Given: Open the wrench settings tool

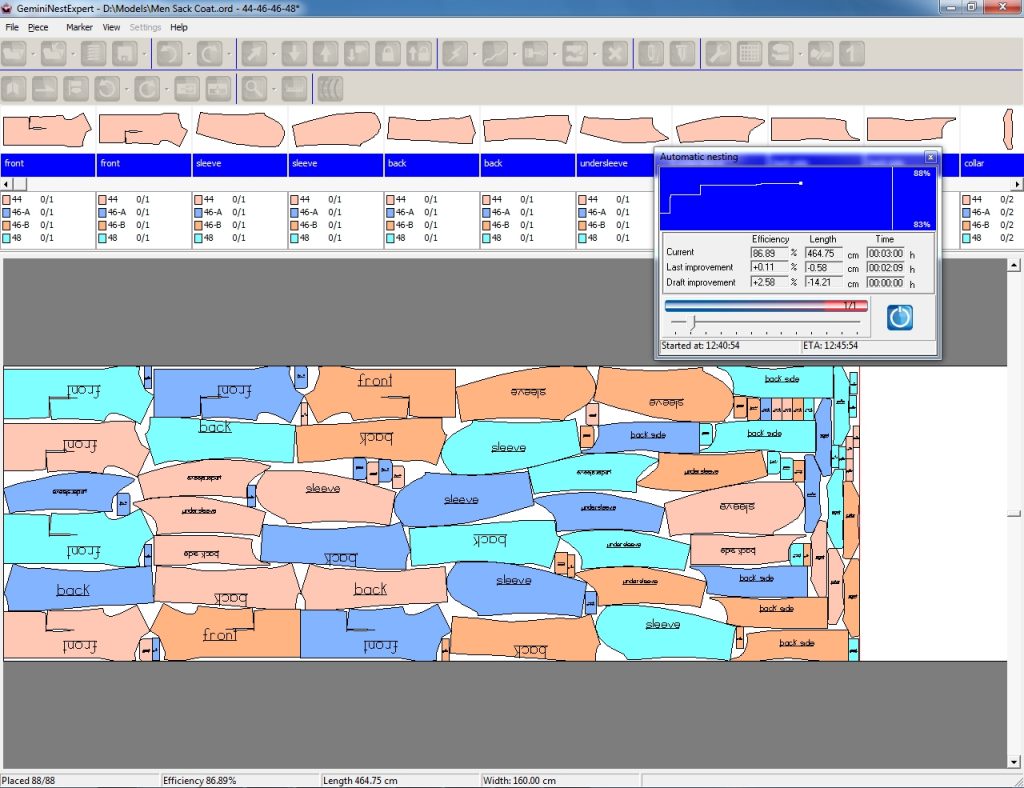Looking at the screenshot, I should [716, 53].
